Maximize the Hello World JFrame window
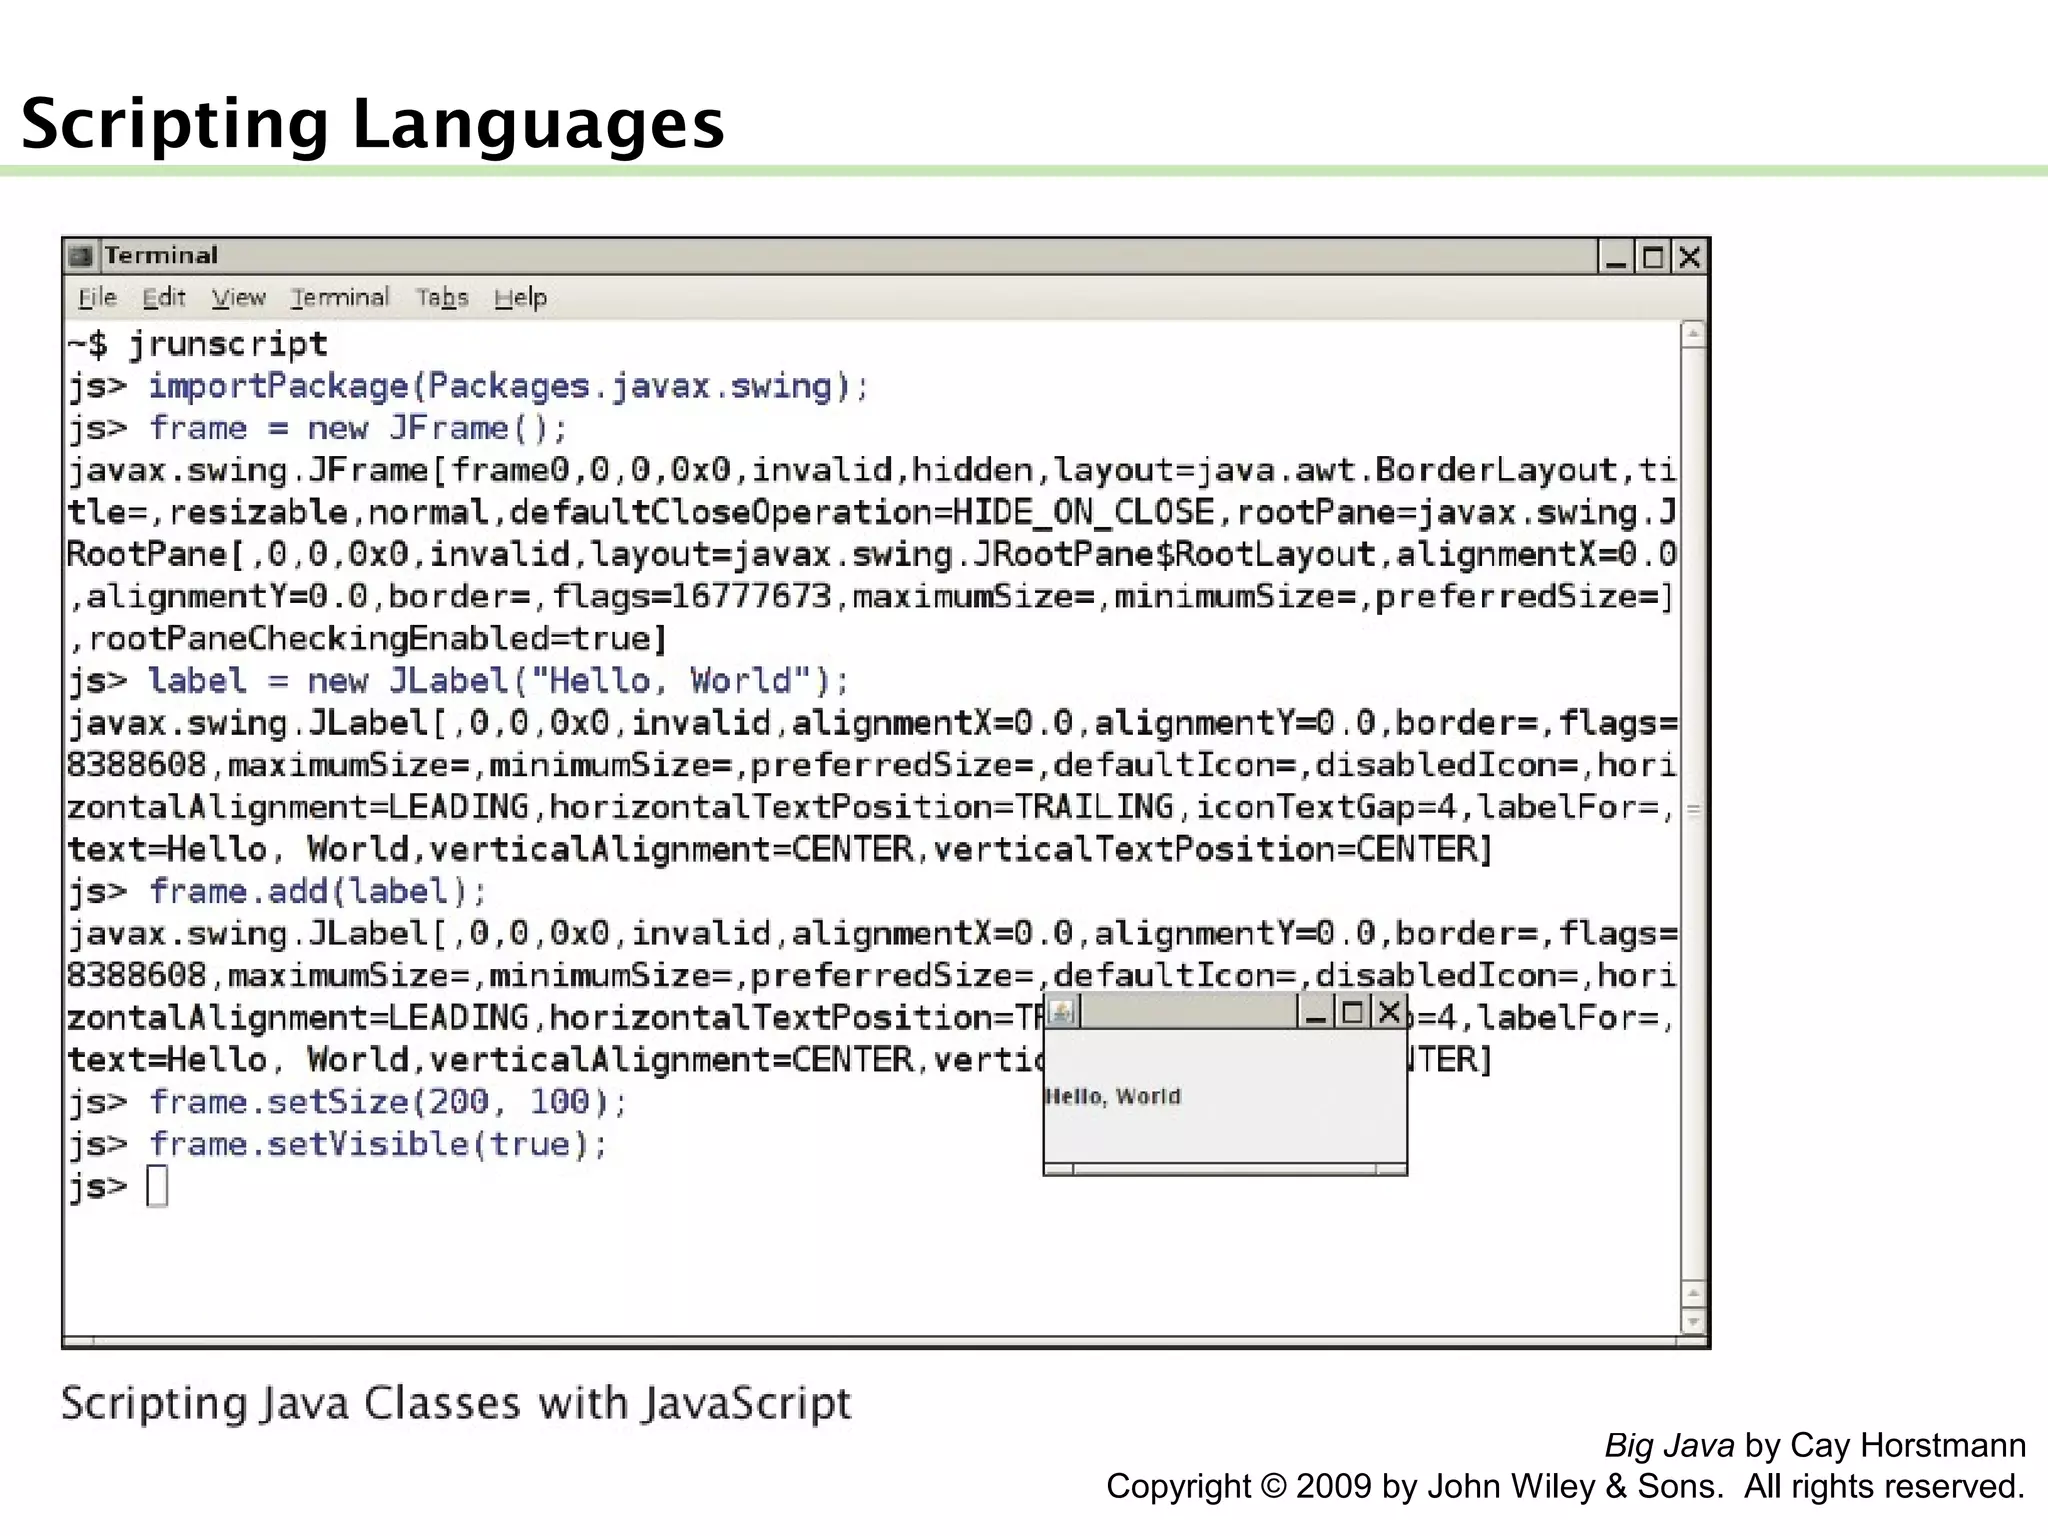 click(x=1352, y=1013)
